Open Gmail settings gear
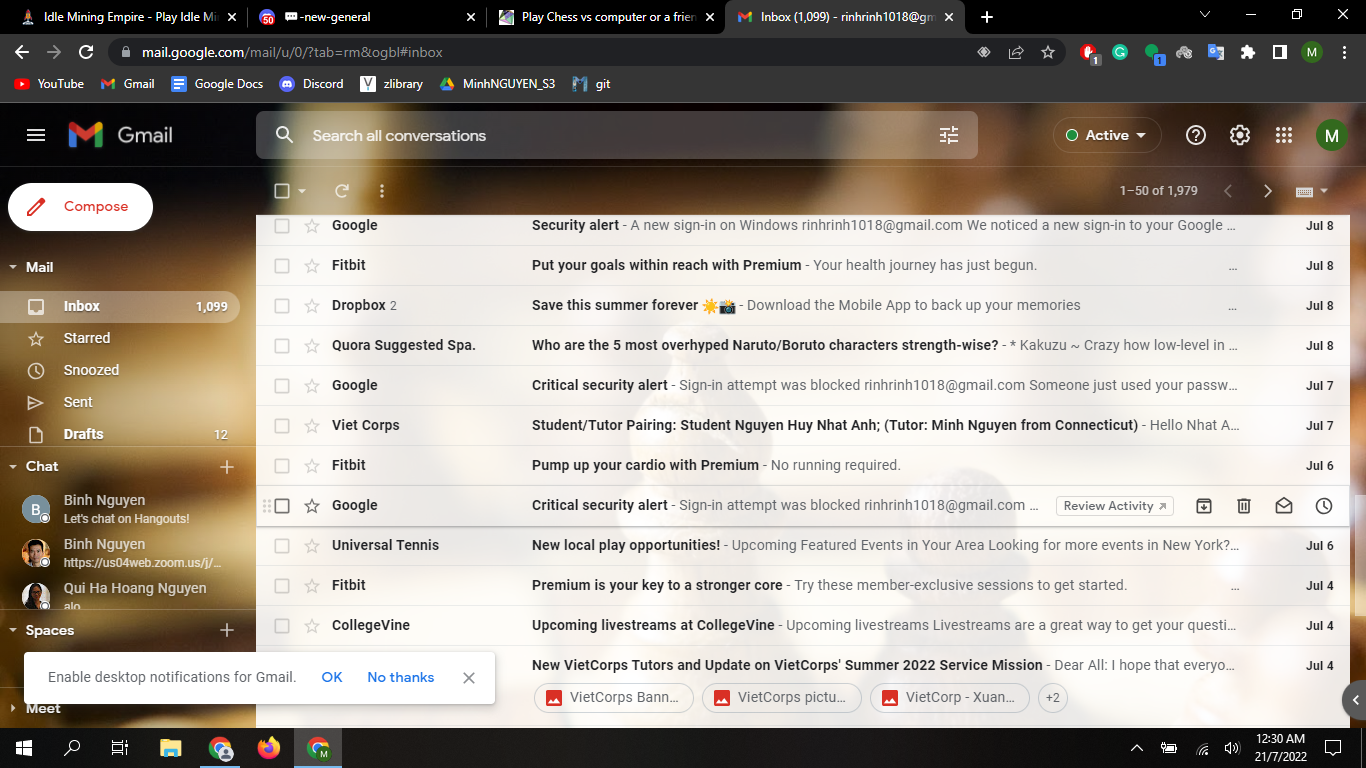1366x768 pixels. (1240, 135)
